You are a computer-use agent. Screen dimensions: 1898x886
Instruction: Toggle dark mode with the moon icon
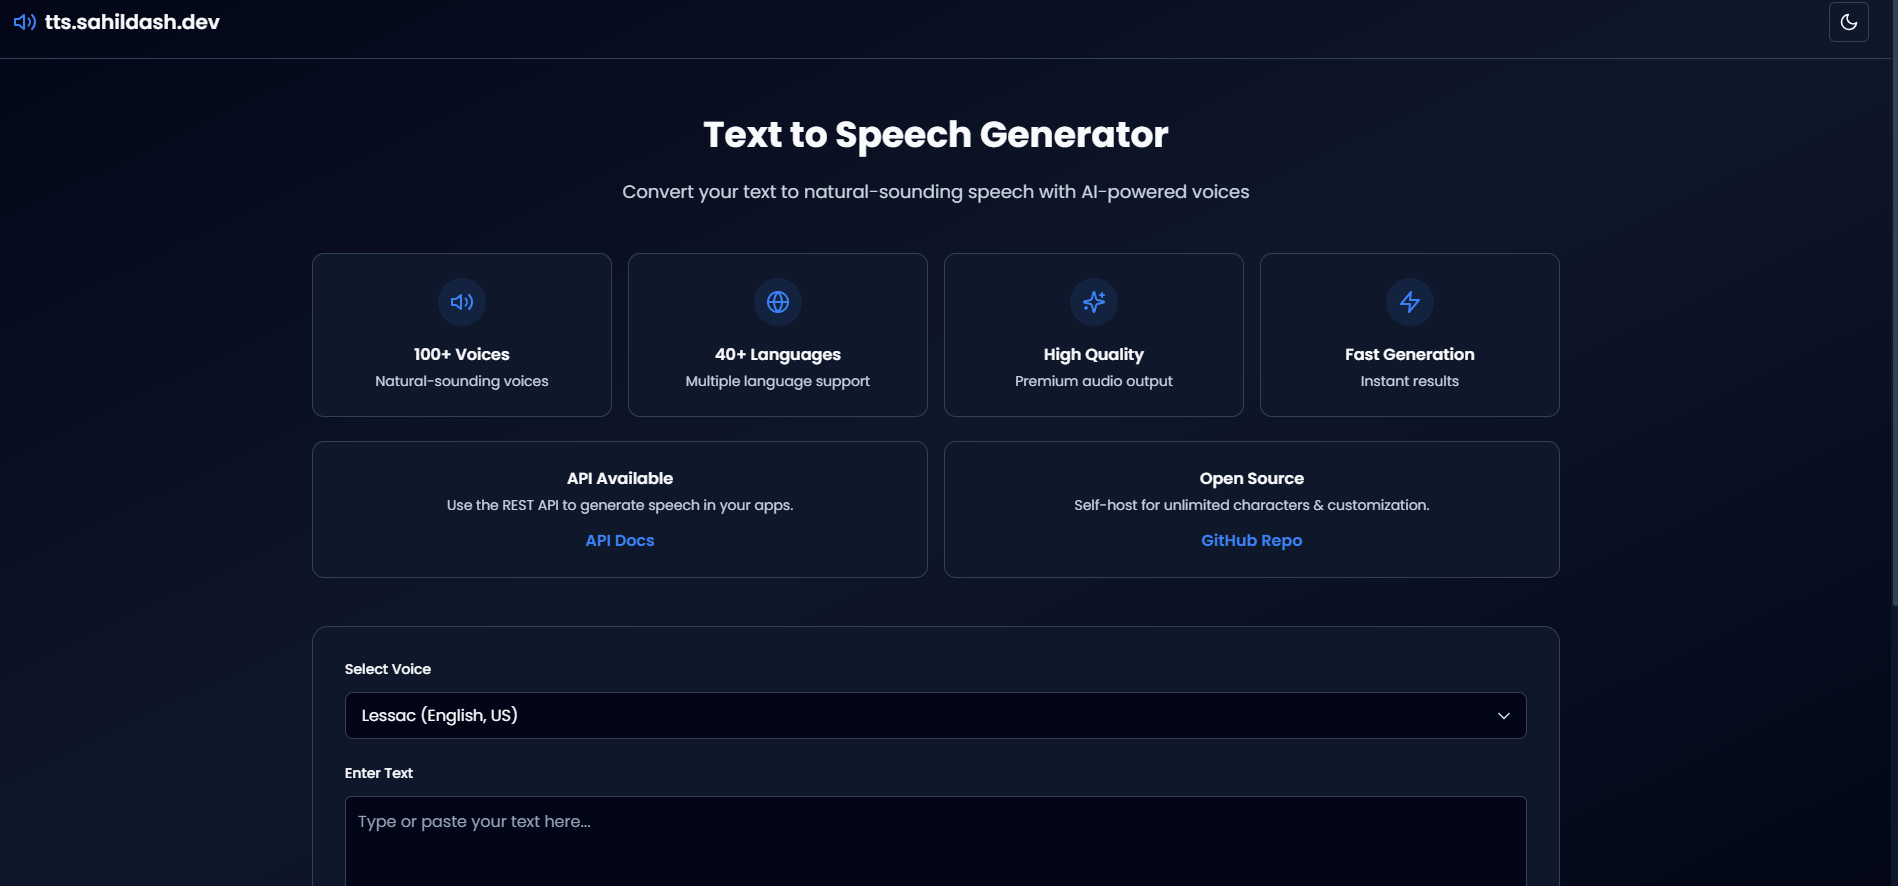pyautogui.click(x=1848, y=22)
